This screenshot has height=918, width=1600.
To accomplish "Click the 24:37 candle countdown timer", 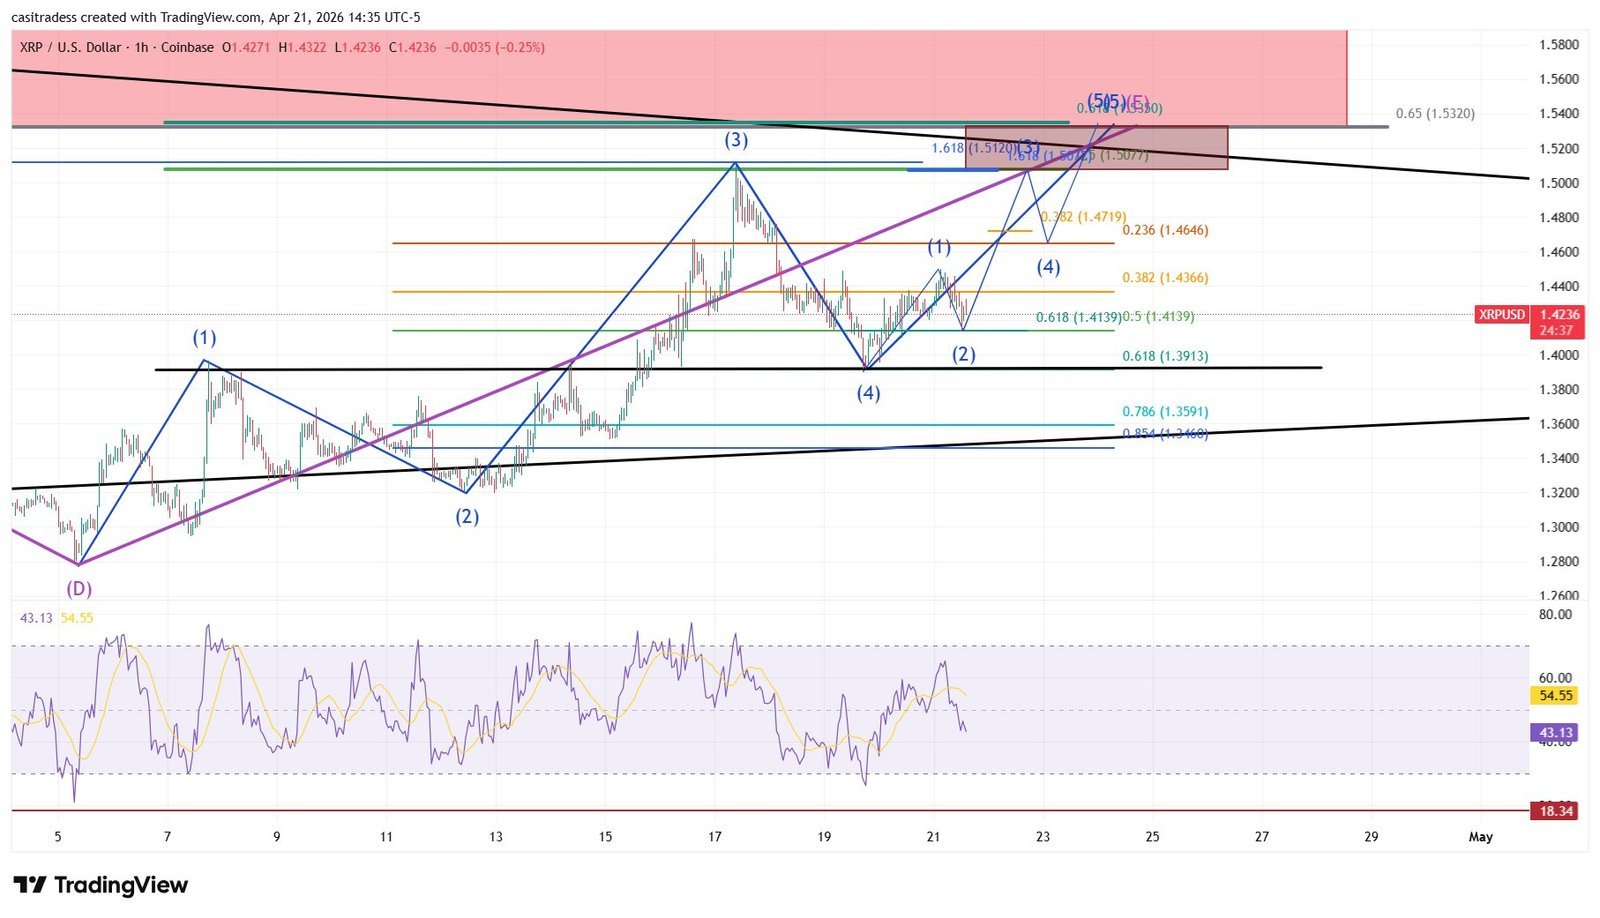I will [1558, 330].
